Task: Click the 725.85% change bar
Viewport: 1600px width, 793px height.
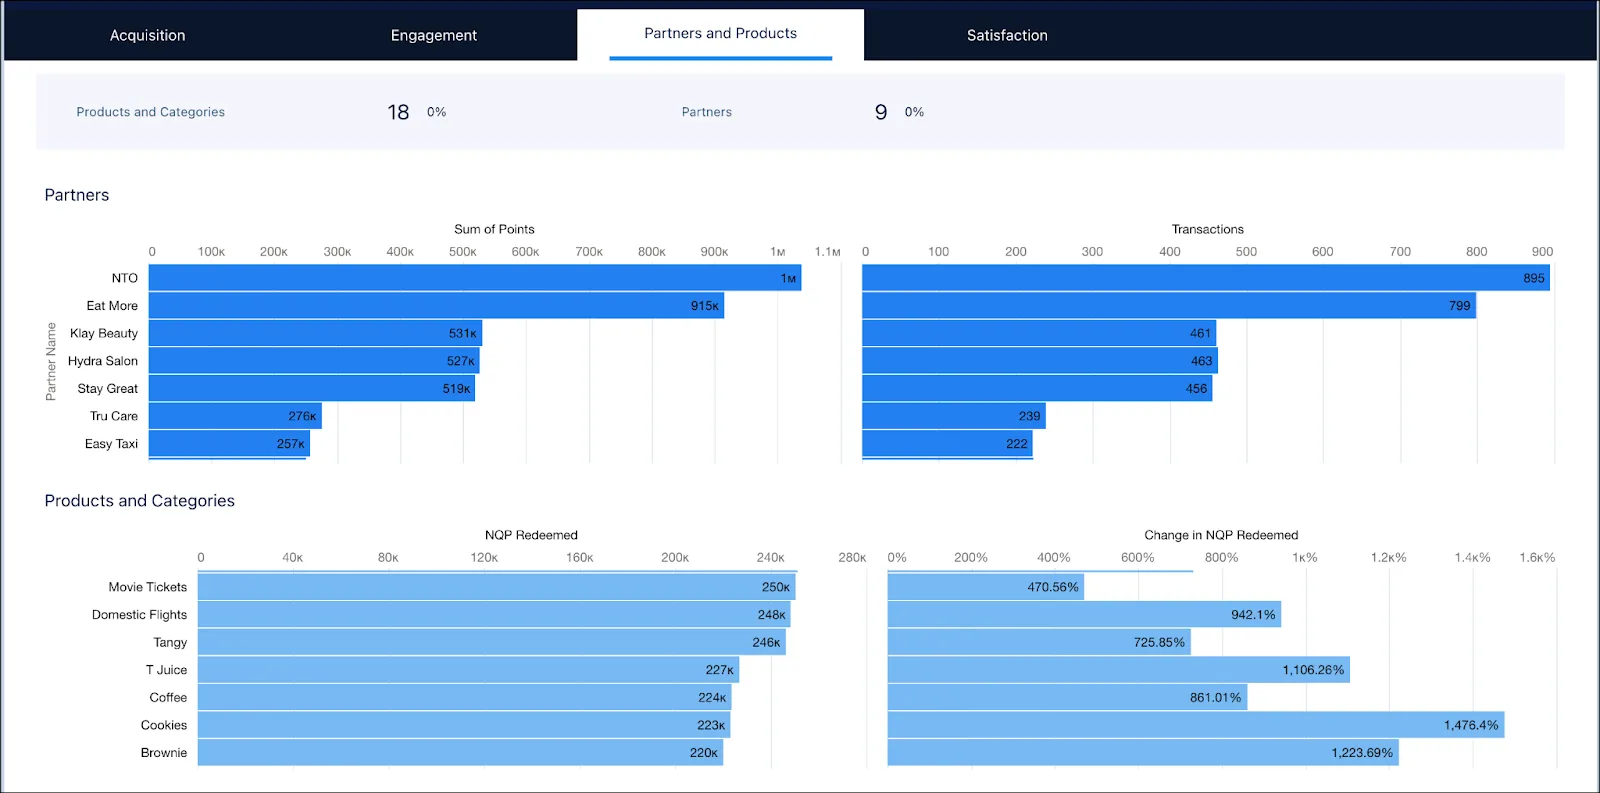Action: (1039, 642)
